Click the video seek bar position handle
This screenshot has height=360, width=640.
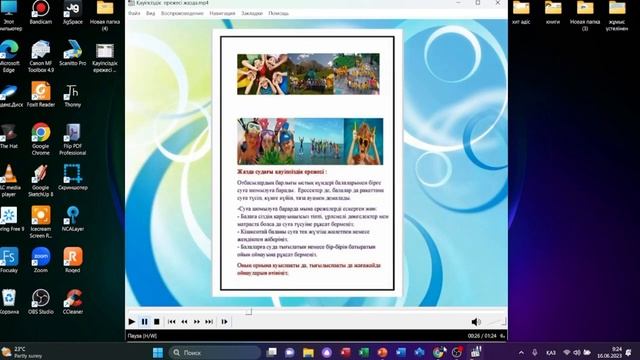(249, 312)
